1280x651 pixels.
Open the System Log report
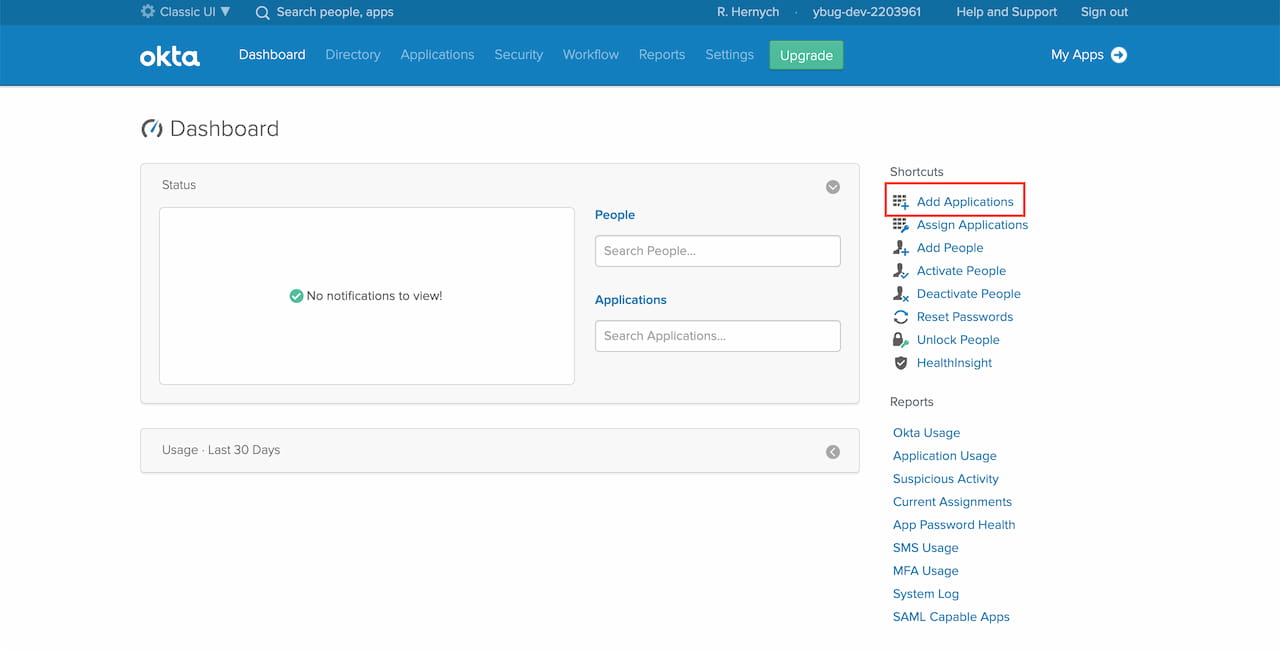pyautogui.click(x=926, y=594)
